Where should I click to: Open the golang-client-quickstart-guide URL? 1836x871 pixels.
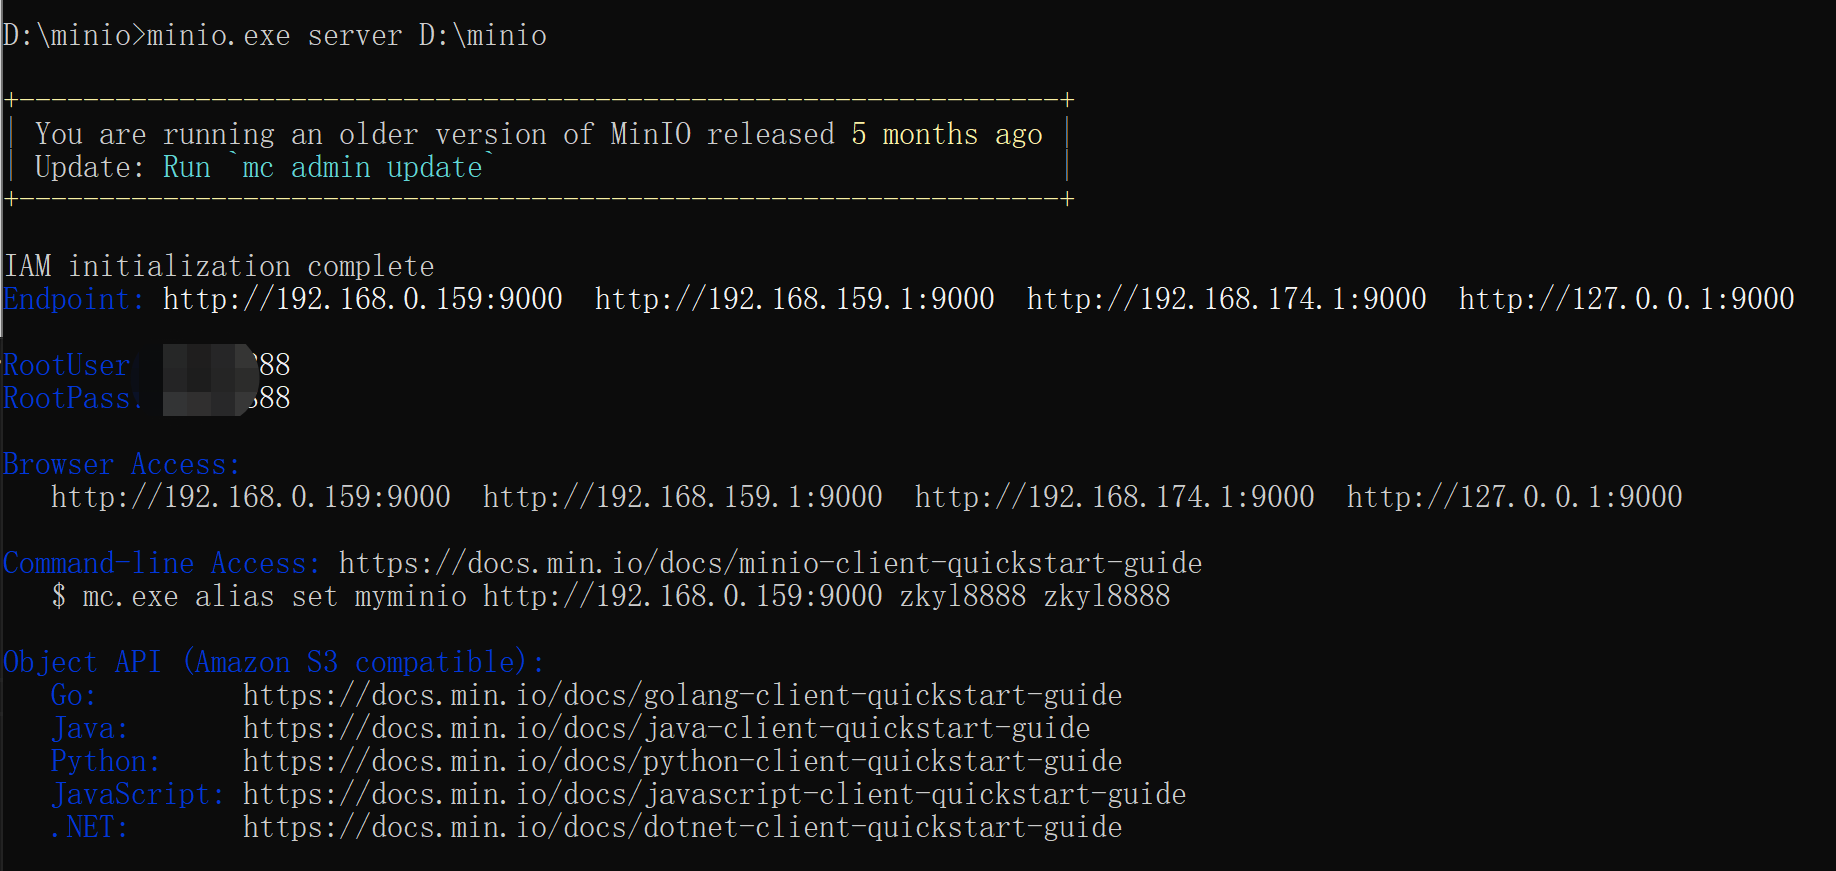683,695
